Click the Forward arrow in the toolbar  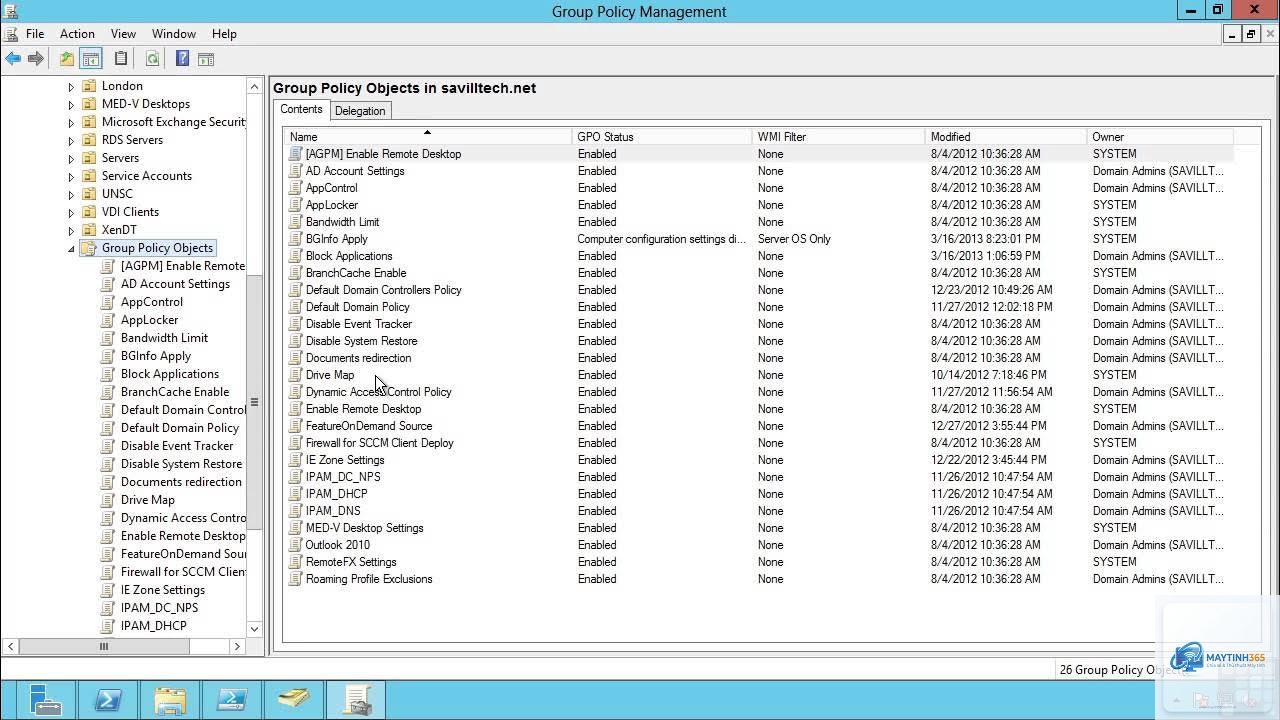36,59
